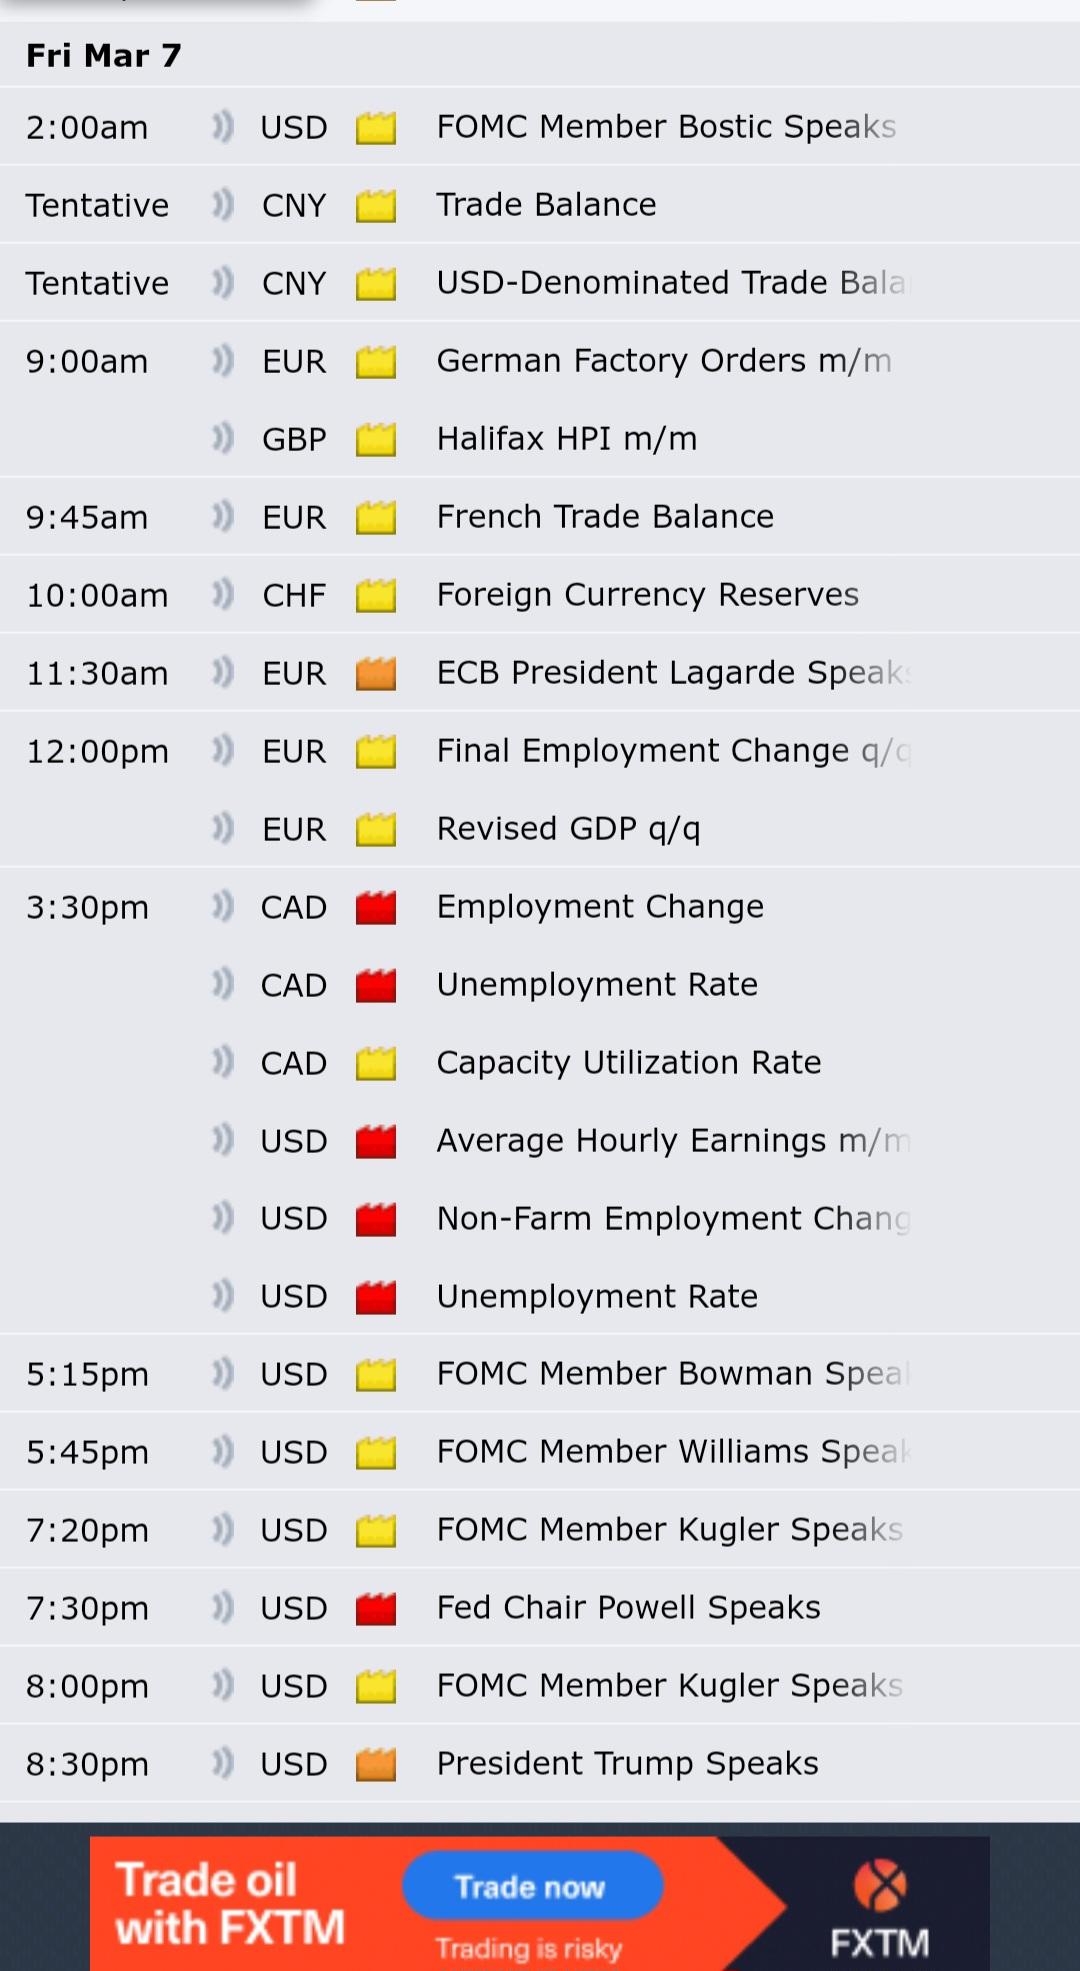The height and width of the screenshot is (1971, 1080).
Task: Toggle the sound alert for Average Hourly Earnings
Action: coord(222,1140)
